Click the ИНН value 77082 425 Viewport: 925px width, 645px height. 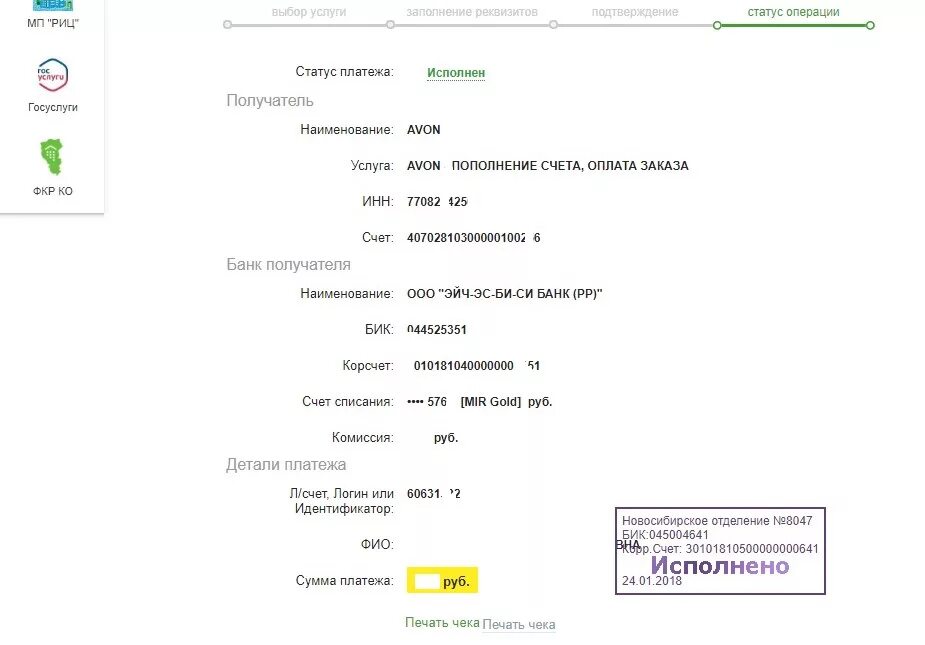pyautogui.click(x=437, y=202)
